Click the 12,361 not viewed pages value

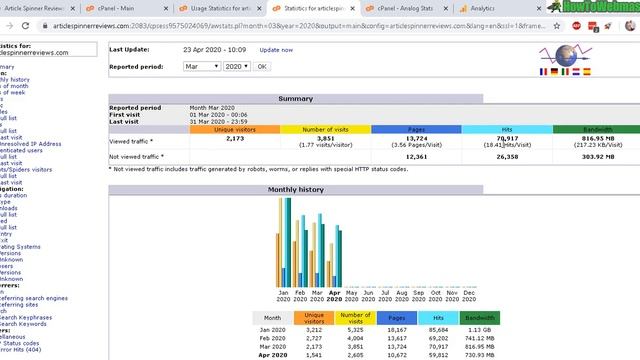pyautogui.click(x=416, y=157)
